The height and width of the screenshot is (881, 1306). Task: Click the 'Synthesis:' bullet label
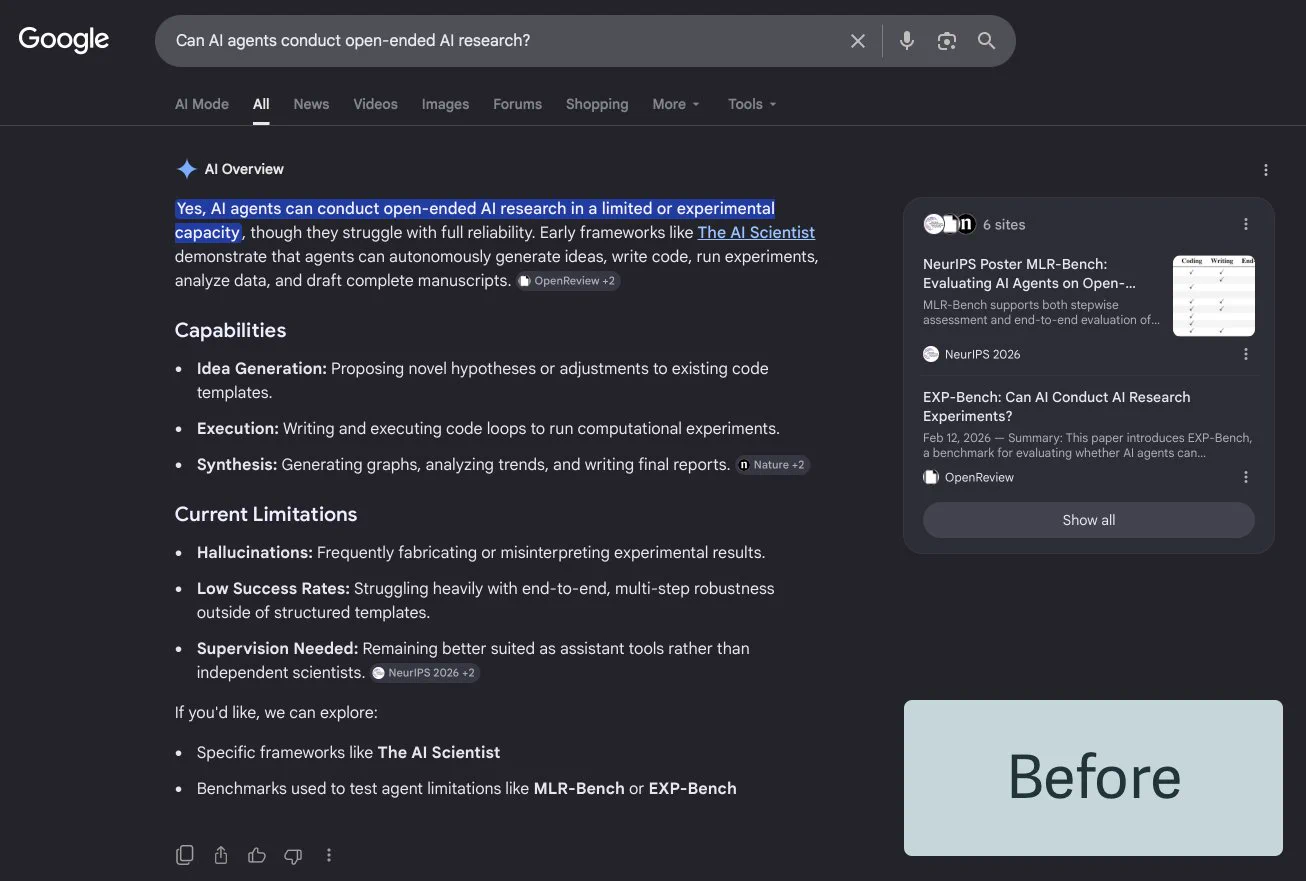(x=237, y=464)
